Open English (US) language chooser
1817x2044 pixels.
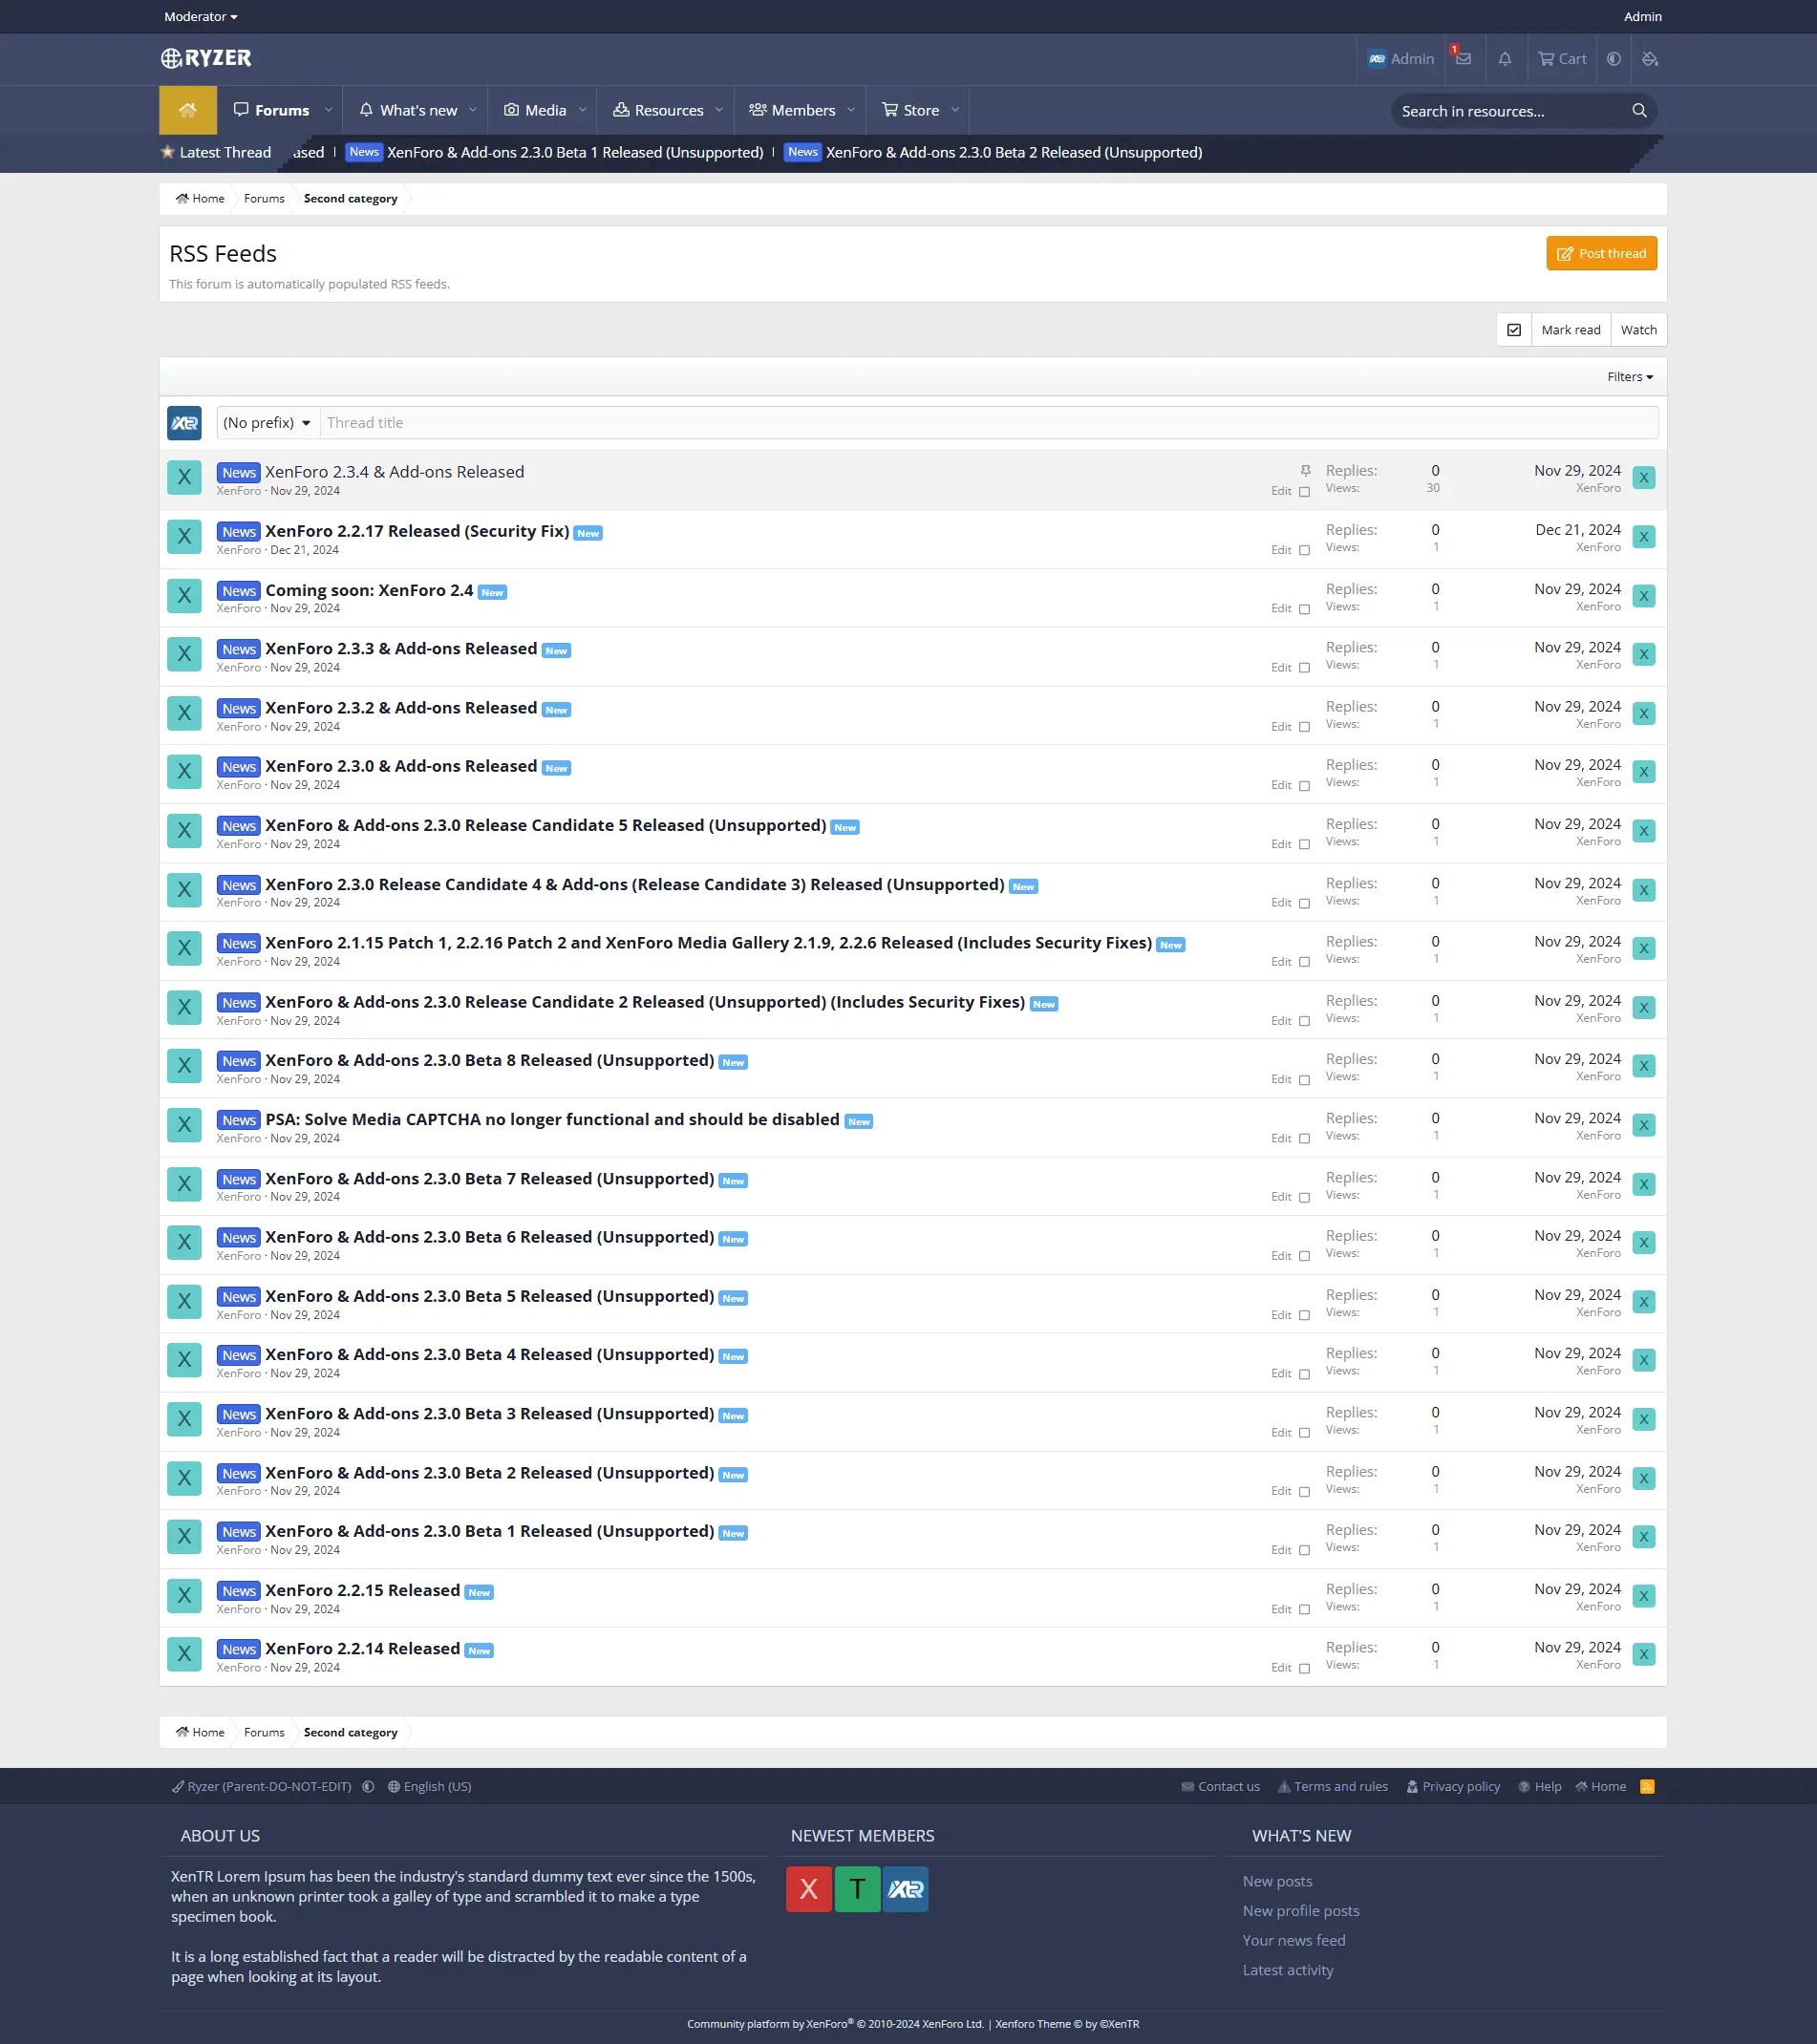429,1787
